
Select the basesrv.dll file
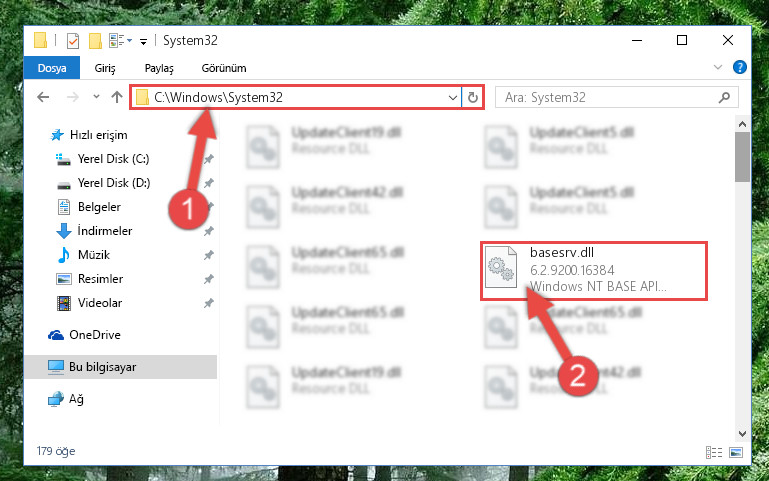pyautogui.click(x=593, y=270)
